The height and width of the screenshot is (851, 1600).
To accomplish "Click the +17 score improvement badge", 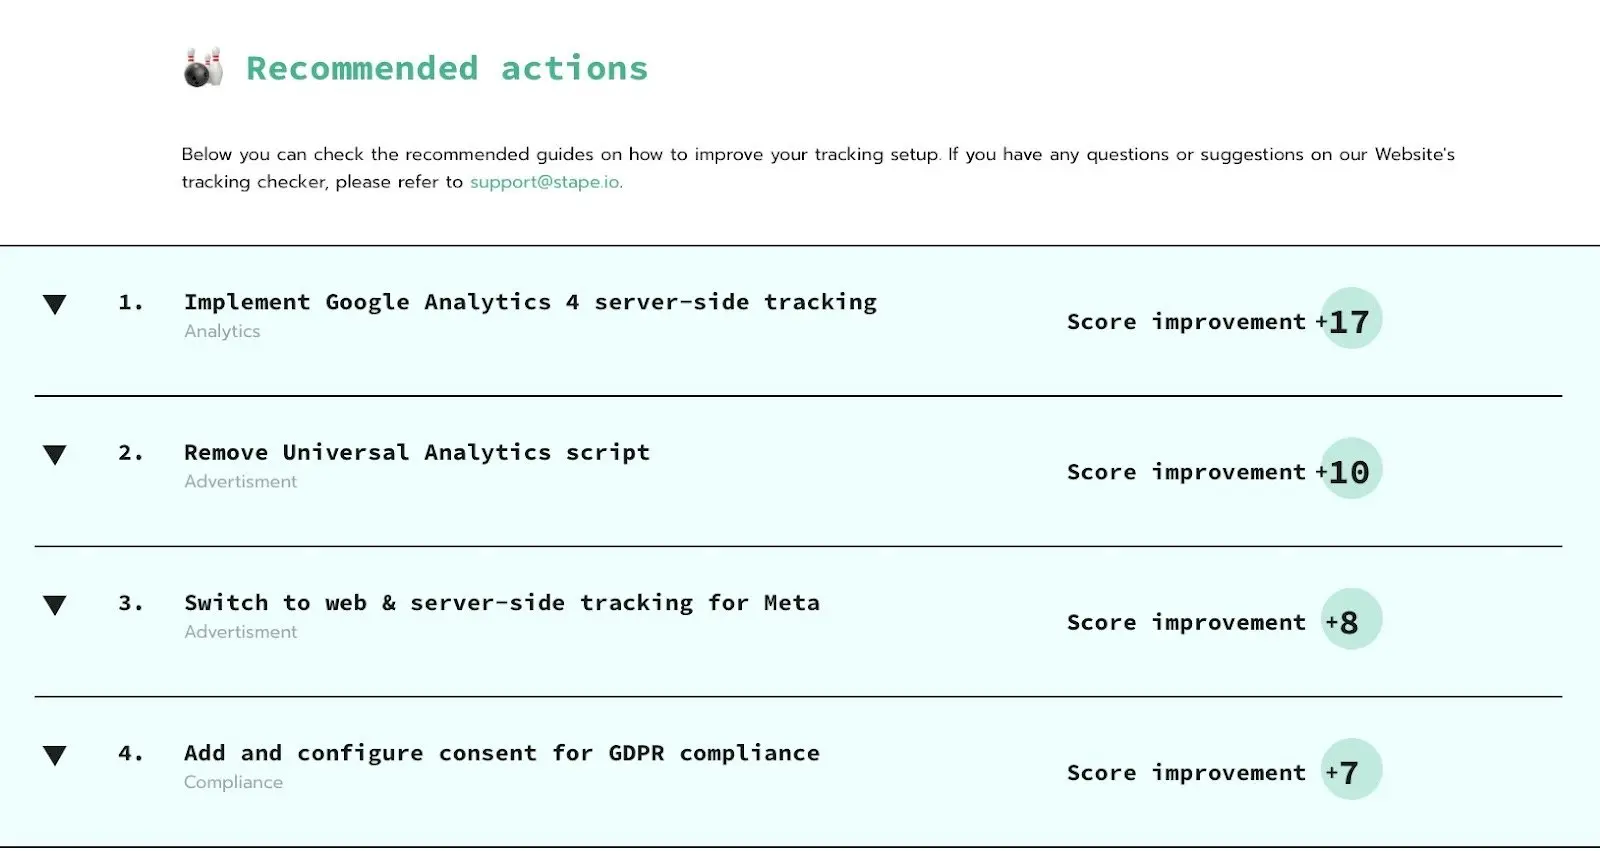I will tap(1351, 319).
